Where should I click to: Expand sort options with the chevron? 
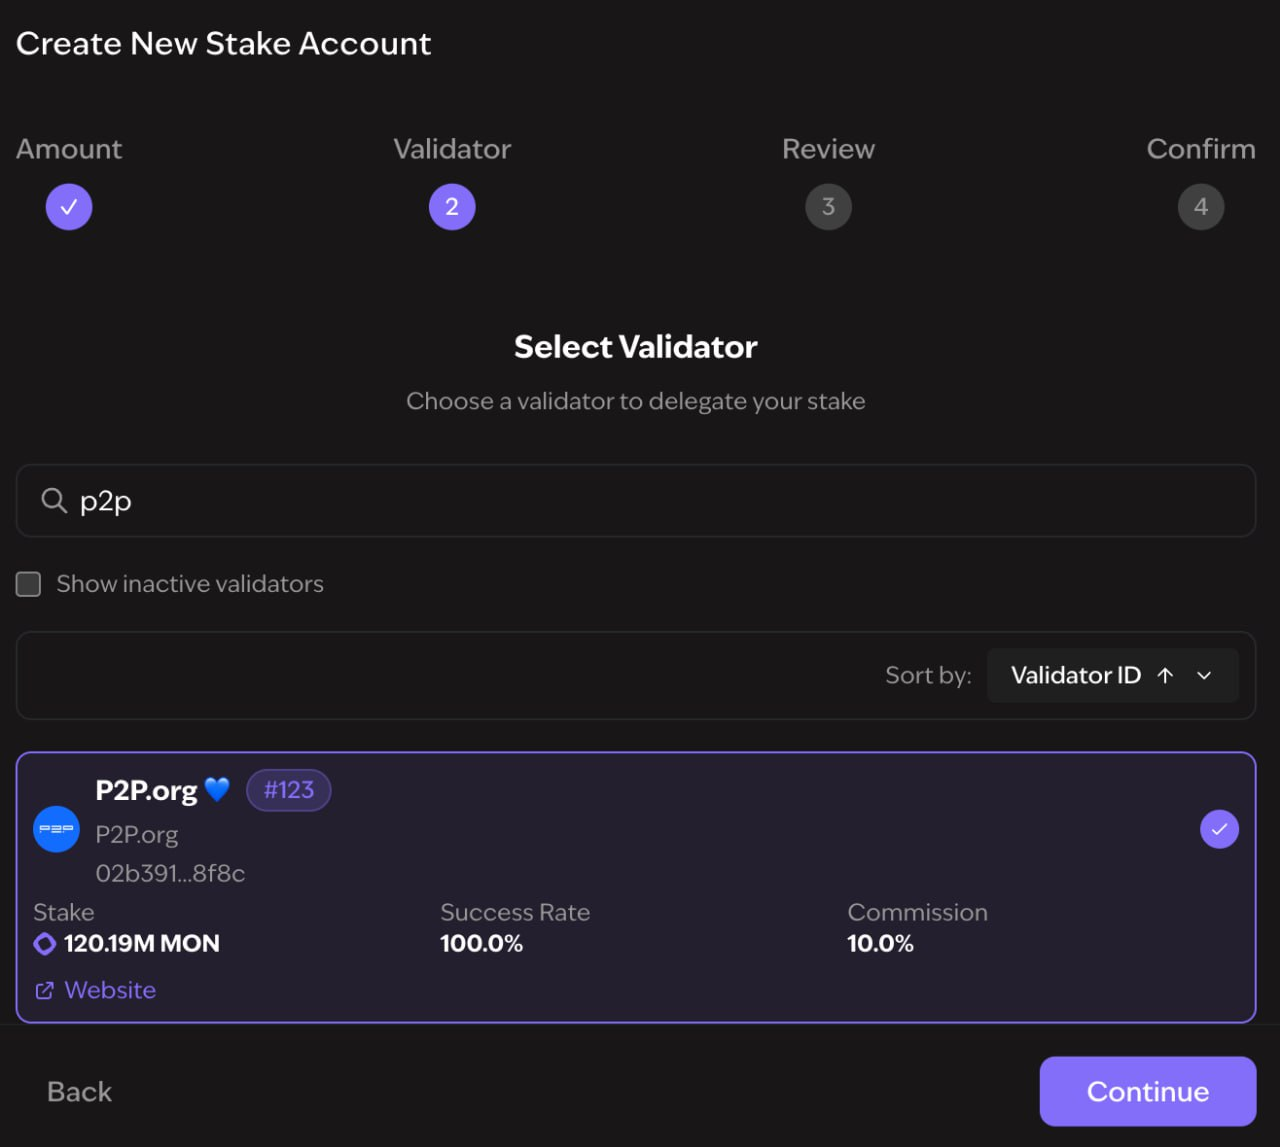1205,675
